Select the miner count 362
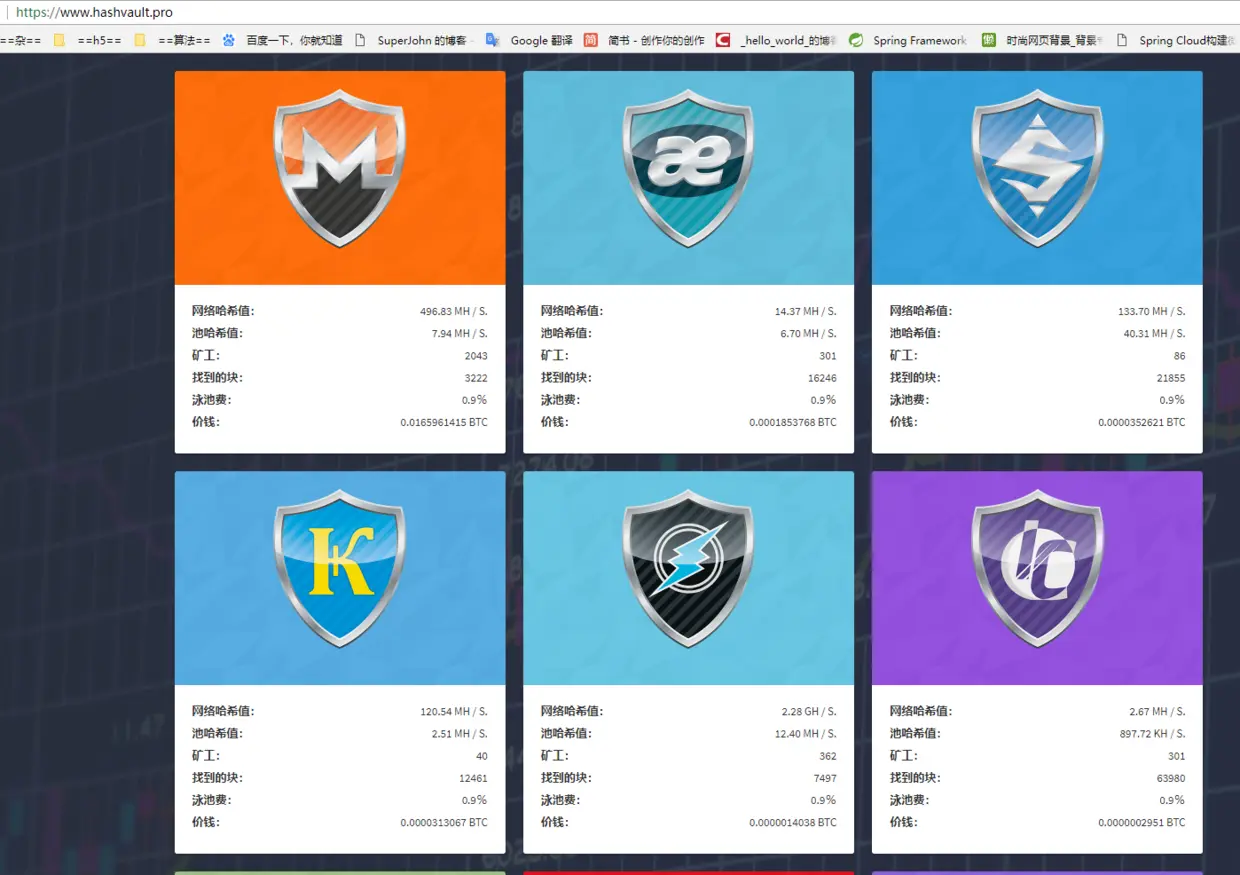The width and height of the screenshot is (1240, 875). click(x=828, y=756)
